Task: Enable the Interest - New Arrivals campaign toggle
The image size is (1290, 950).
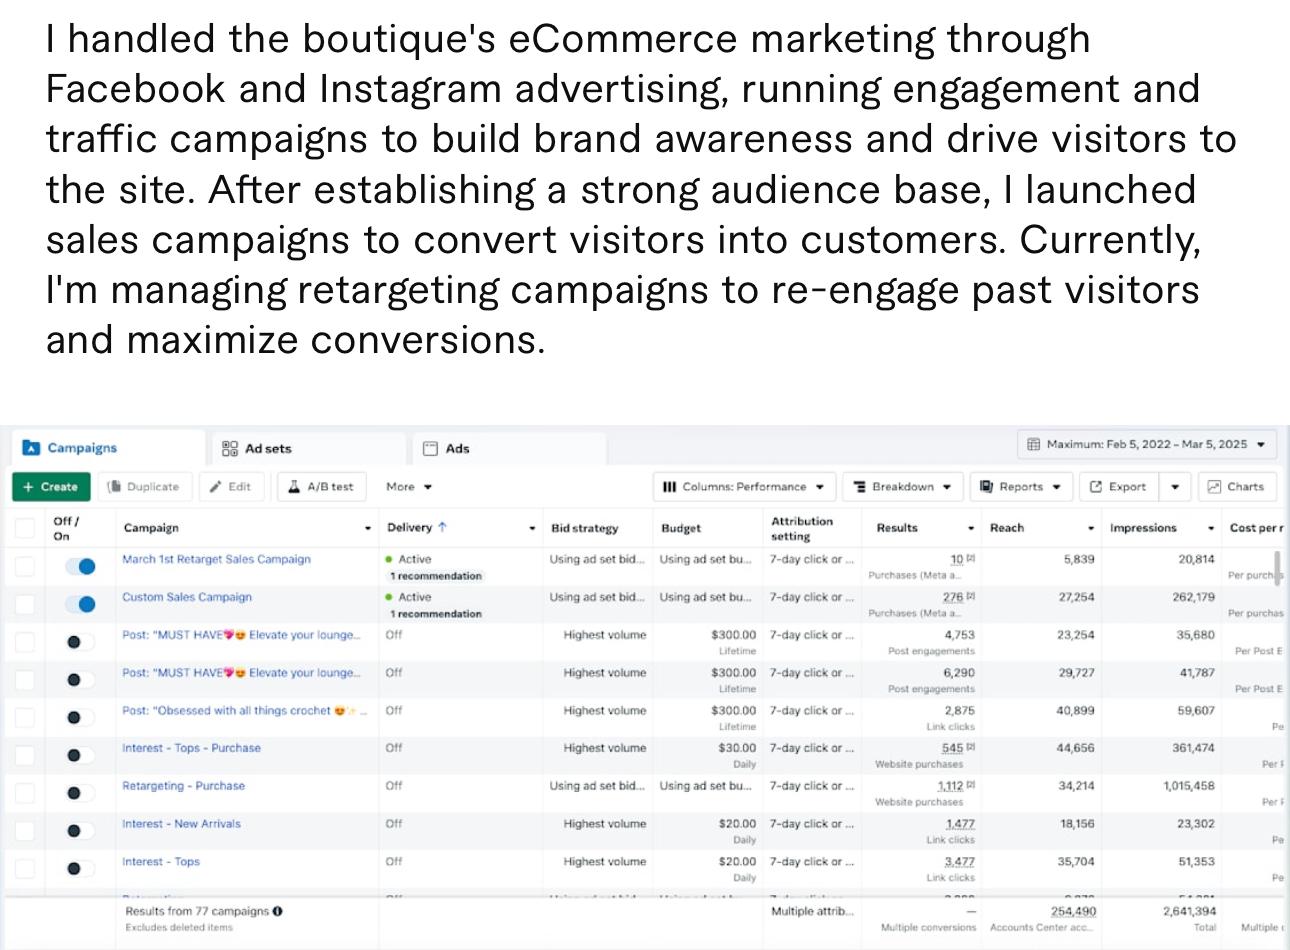Action: [80, 830]
